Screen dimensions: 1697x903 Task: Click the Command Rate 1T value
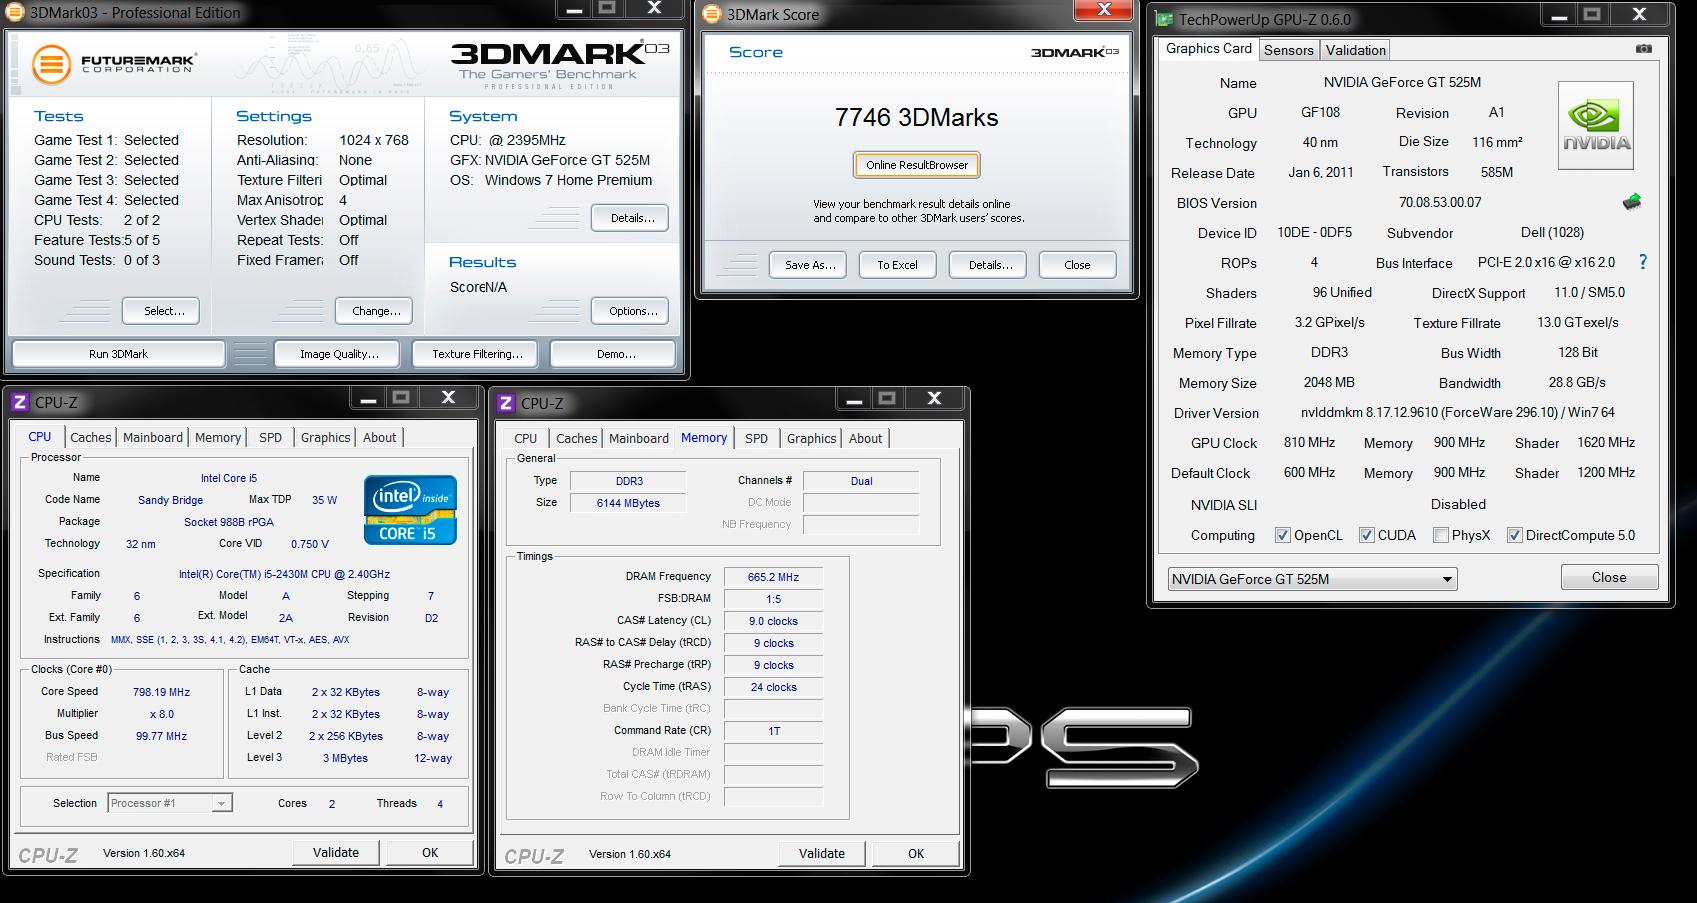coord(774,731)
